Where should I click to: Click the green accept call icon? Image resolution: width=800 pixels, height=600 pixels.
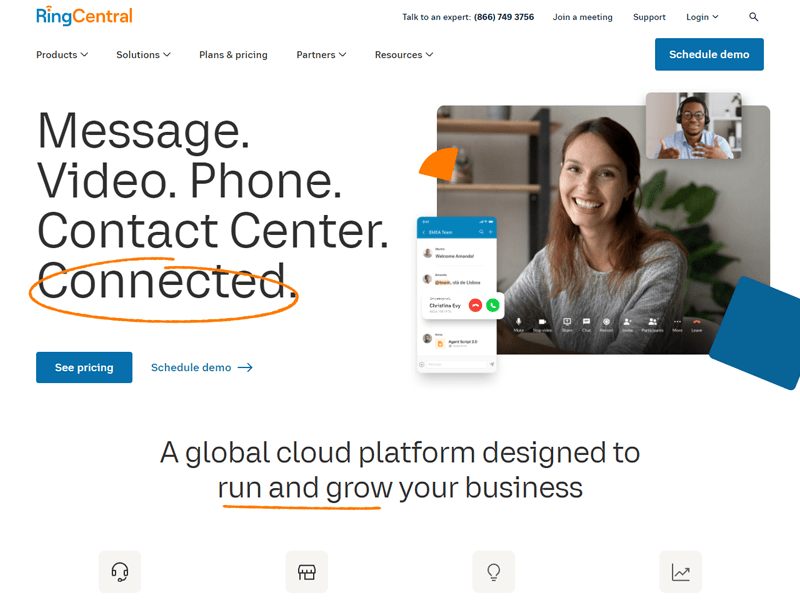[x=492, y=305]
